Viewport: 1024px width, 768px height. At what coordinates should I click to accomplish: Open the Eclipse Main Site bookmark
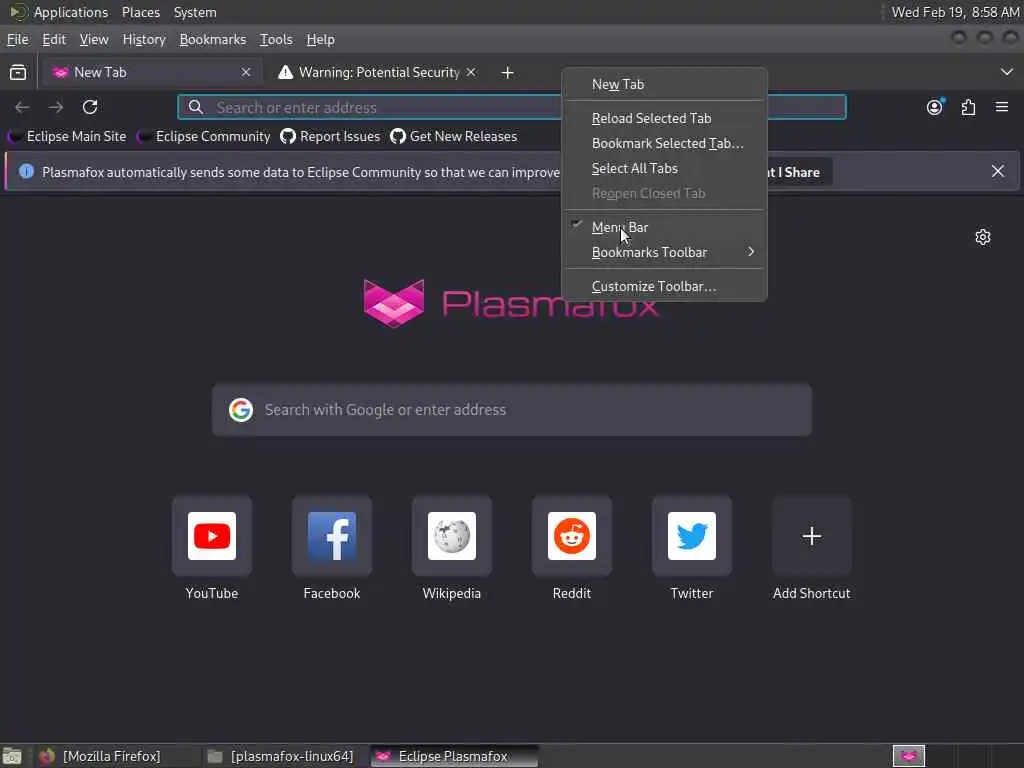click(x=67, y=136)
